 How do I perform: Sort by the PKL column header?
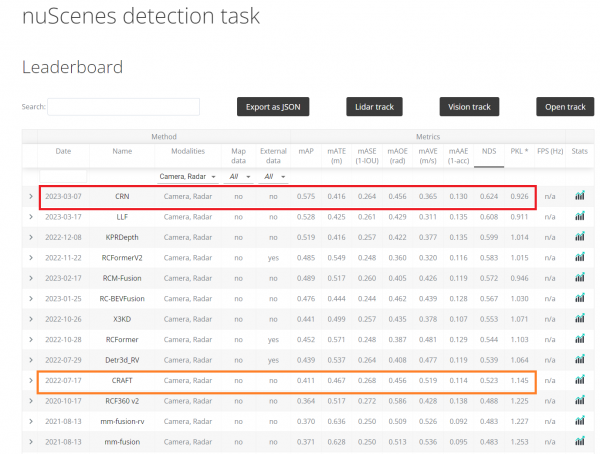tap(519, 151)
